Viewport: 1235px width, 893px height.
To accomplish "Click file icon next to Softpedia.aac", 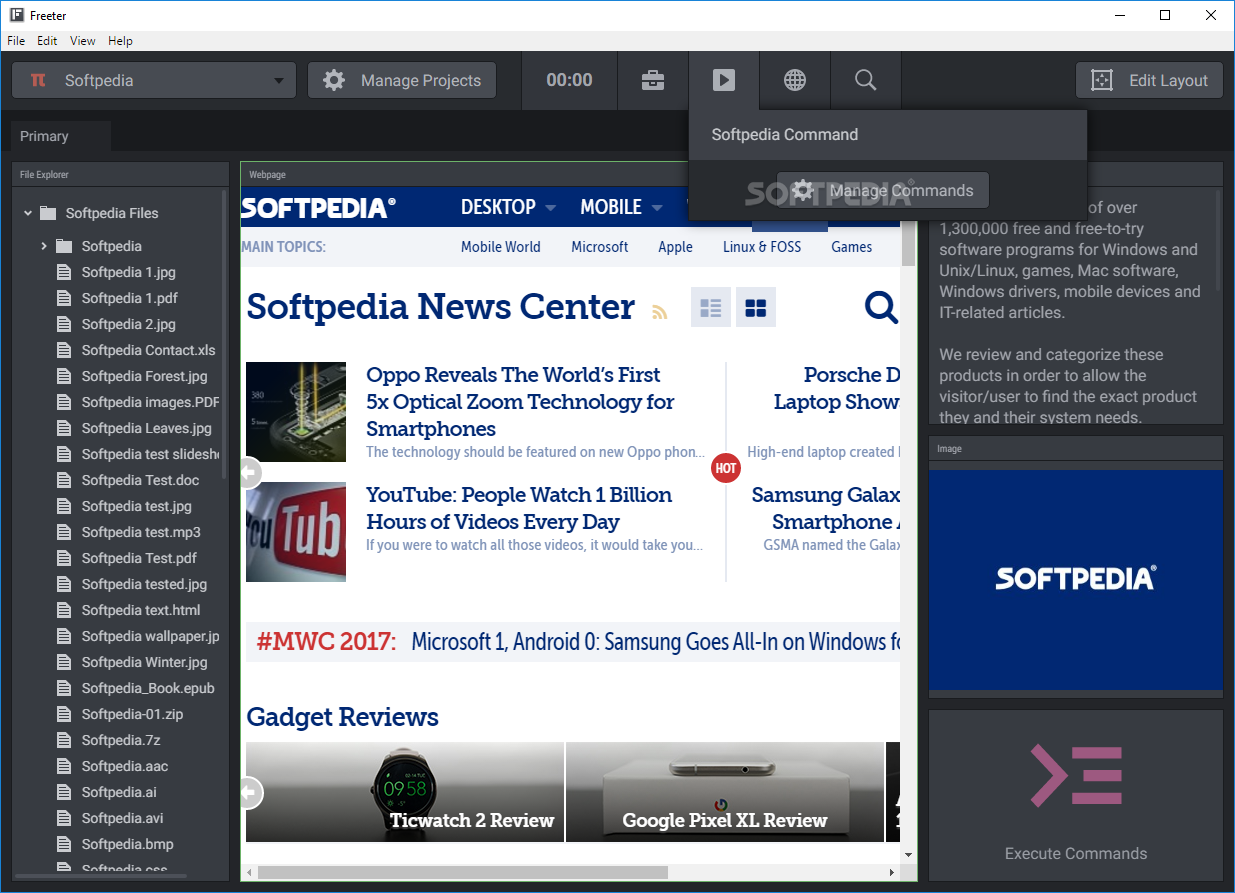I will coord(64,766).
